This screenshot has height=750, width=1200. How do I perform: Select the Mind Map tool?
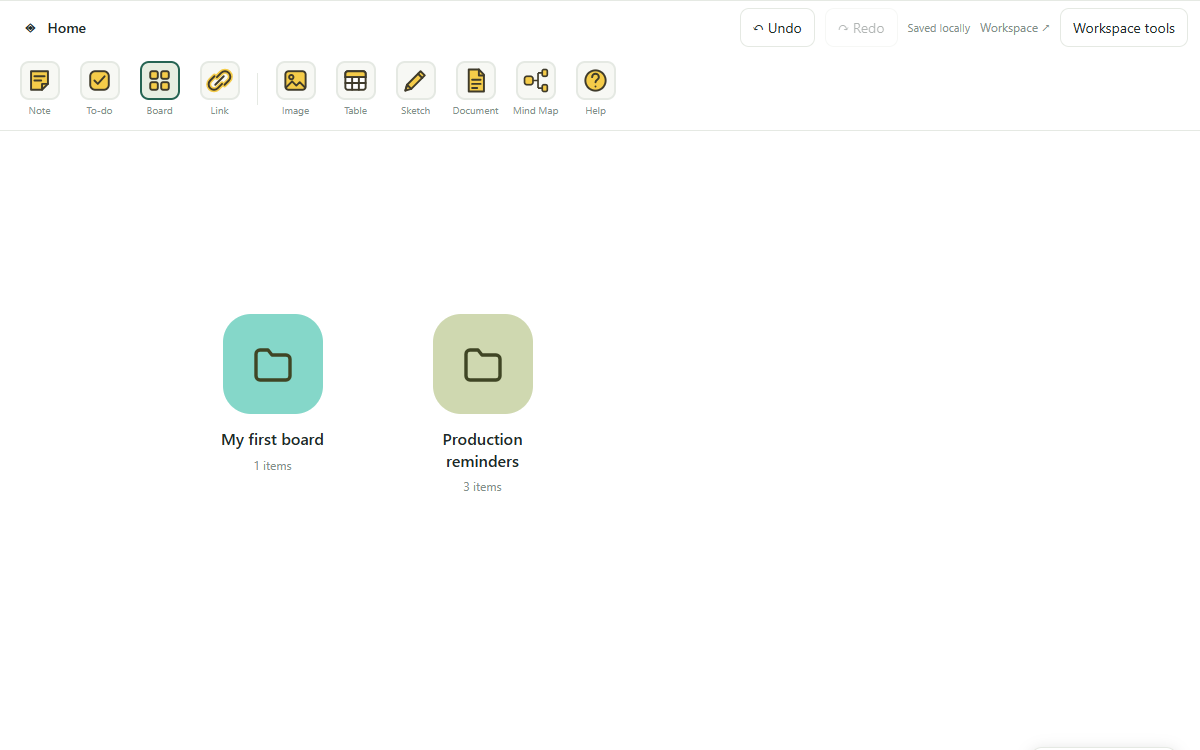point(536,81)
